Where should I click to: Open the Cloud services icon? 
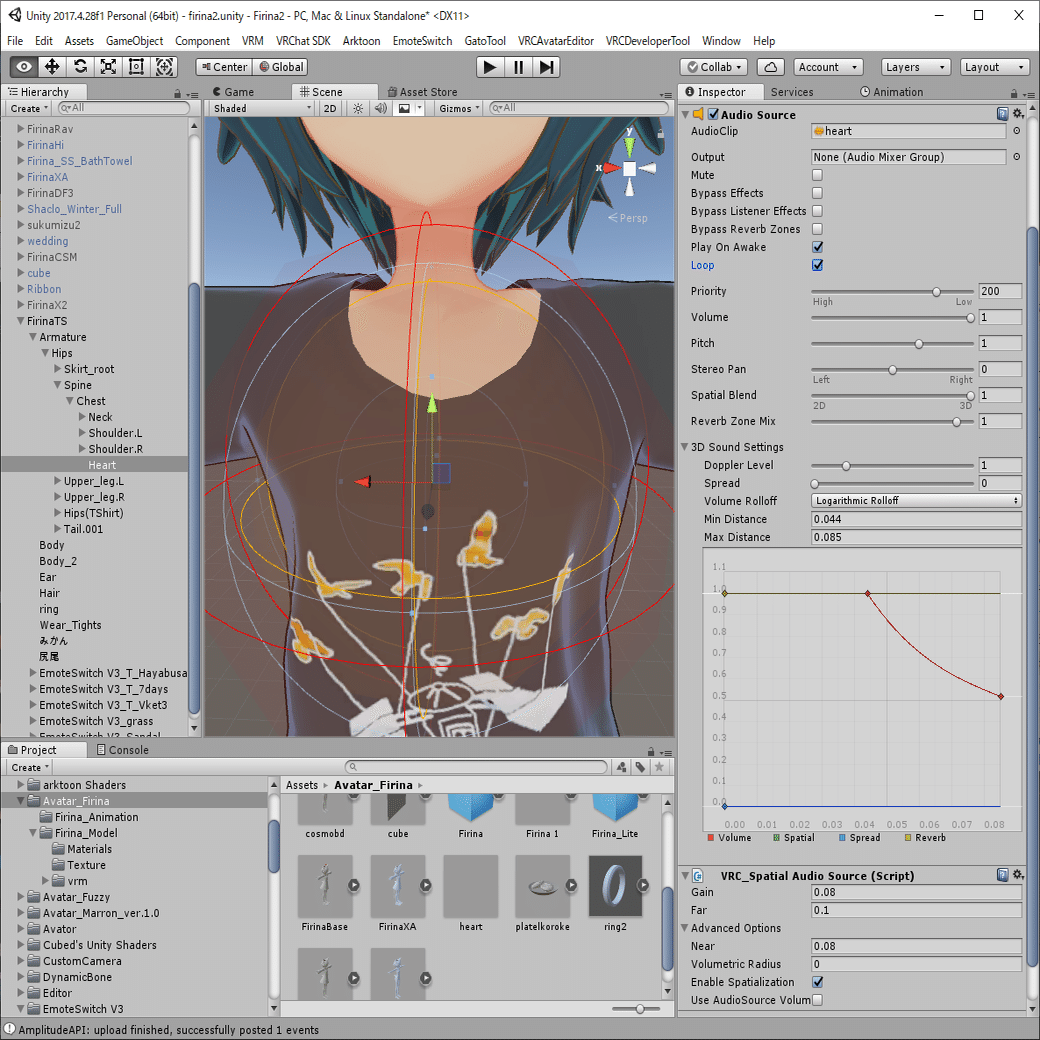tap(770, 67)
